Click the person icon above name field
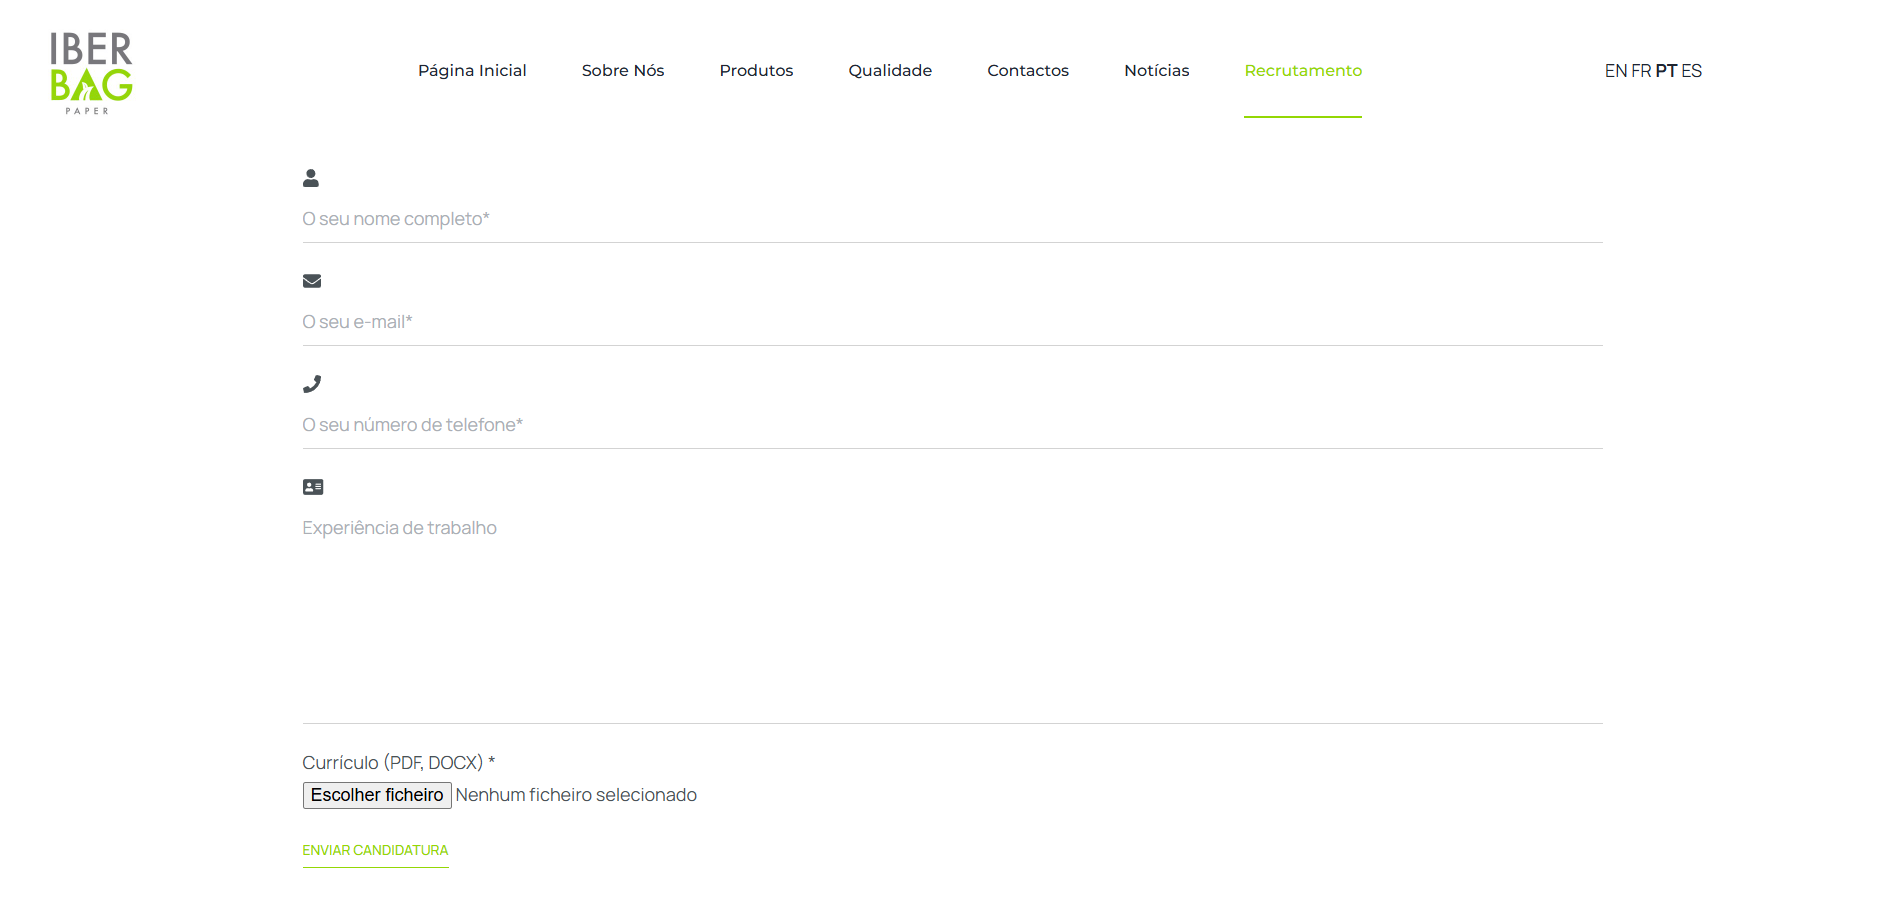This screenshot has height=910, width=1904. 311,178
